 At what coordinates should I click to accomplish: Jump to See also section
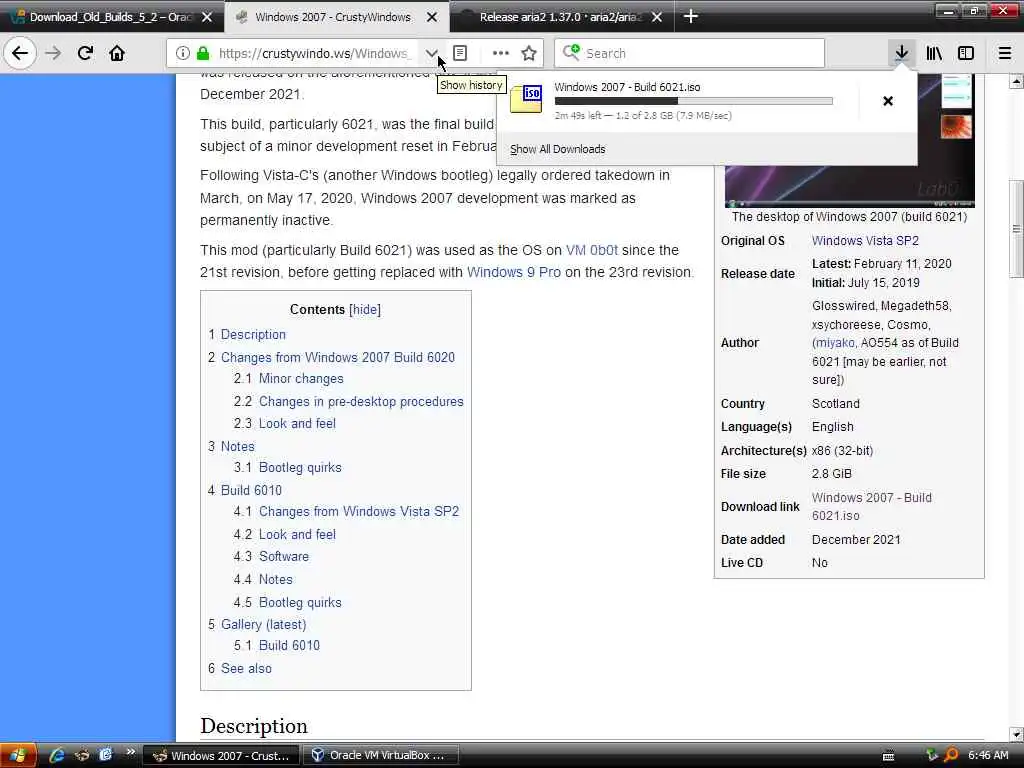pyautogui.click(x=246, y=668)
